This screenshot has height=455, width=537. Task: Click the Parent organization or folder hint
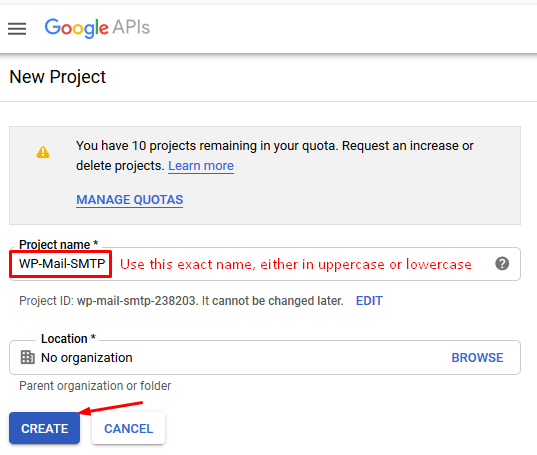pos(95,386)
